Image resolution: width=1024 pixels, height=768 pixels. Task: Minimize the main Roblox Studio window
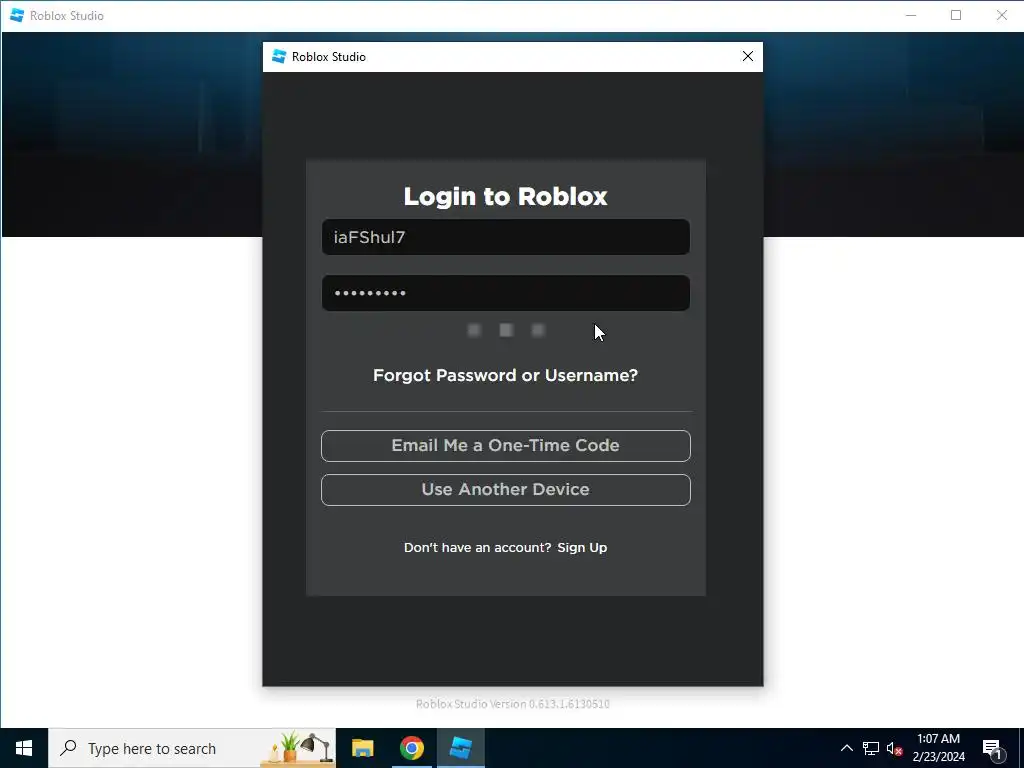[x=911, y=15]
